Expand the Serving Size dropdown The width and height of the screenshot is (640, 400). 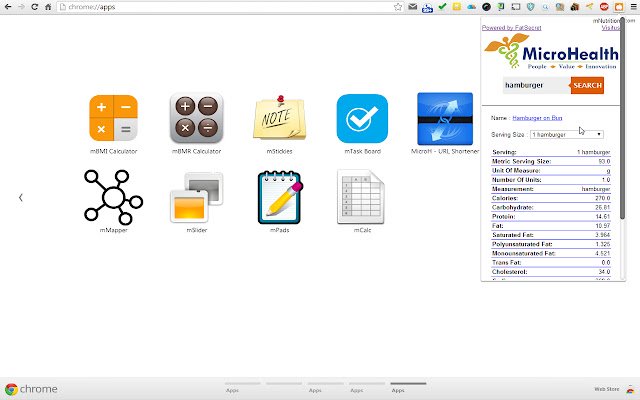[x=567, y=134]
